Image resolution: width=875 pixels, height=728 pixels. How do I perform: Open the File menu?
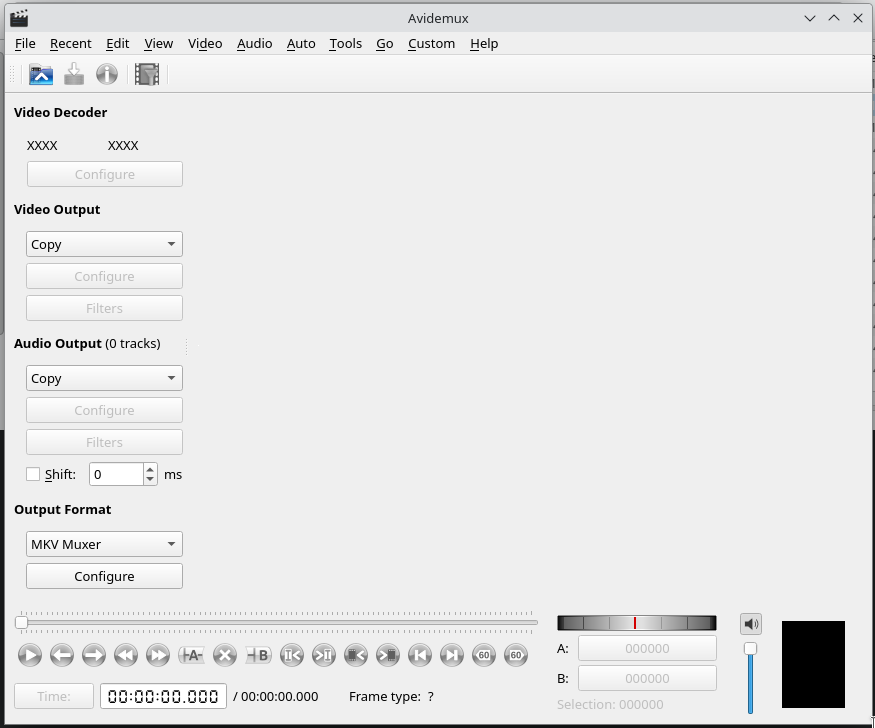[x=25, y=44]
